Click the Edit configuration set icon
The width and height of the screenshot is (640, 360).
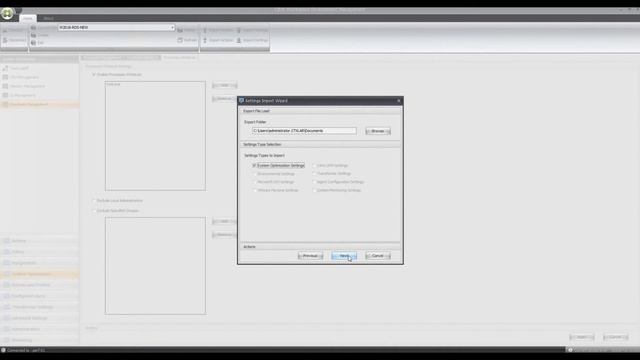(33, 42)
